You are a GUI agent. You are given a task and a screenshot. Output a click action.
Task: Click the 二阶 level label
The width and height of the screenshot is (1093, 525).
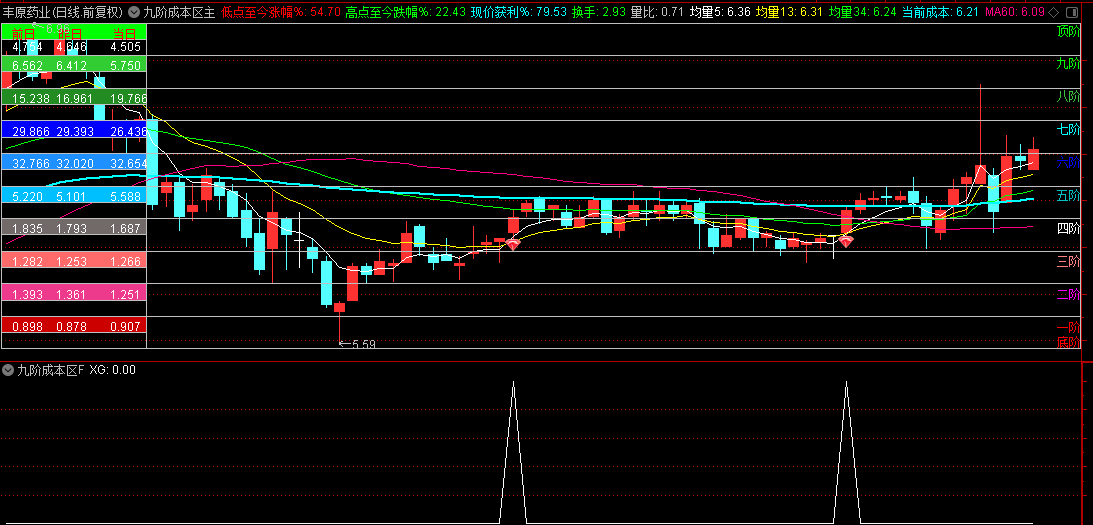(1068, 294)
